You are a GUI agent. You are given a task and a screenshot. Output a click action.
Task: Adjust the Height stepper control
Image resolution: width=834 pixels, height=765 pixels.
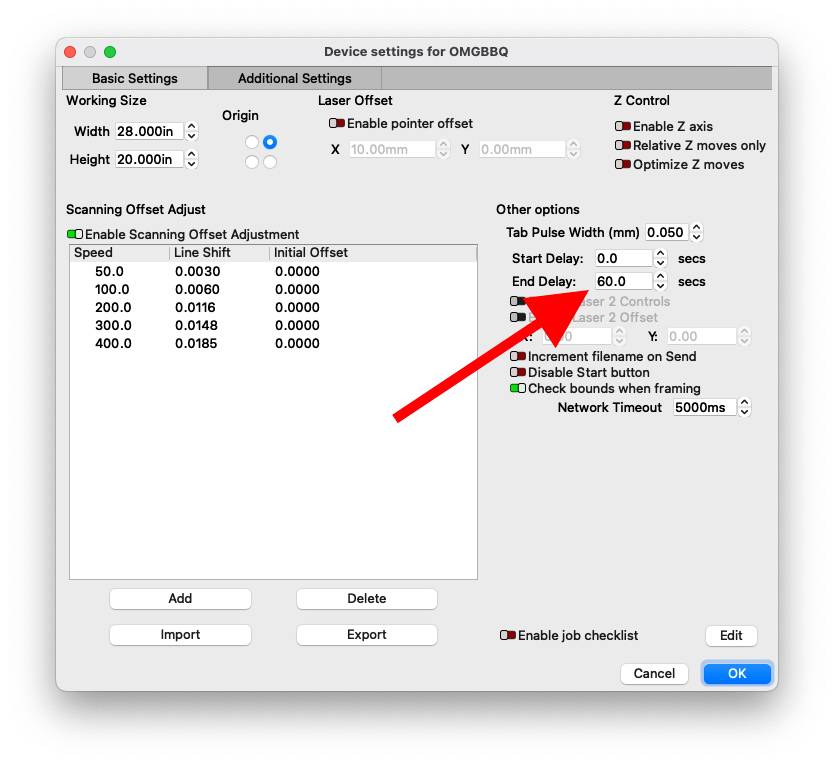(x=192, y=160)
